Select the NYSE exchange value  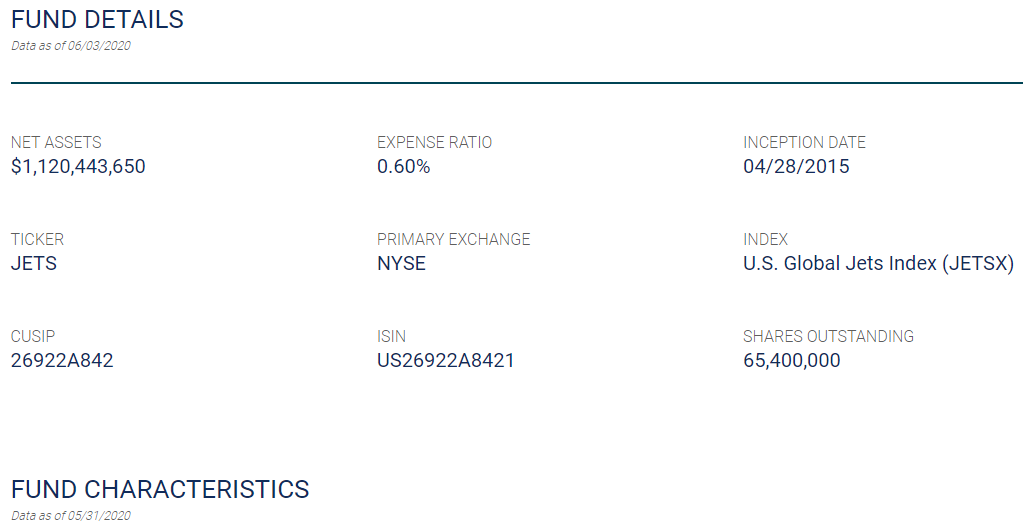click(401, 264)
